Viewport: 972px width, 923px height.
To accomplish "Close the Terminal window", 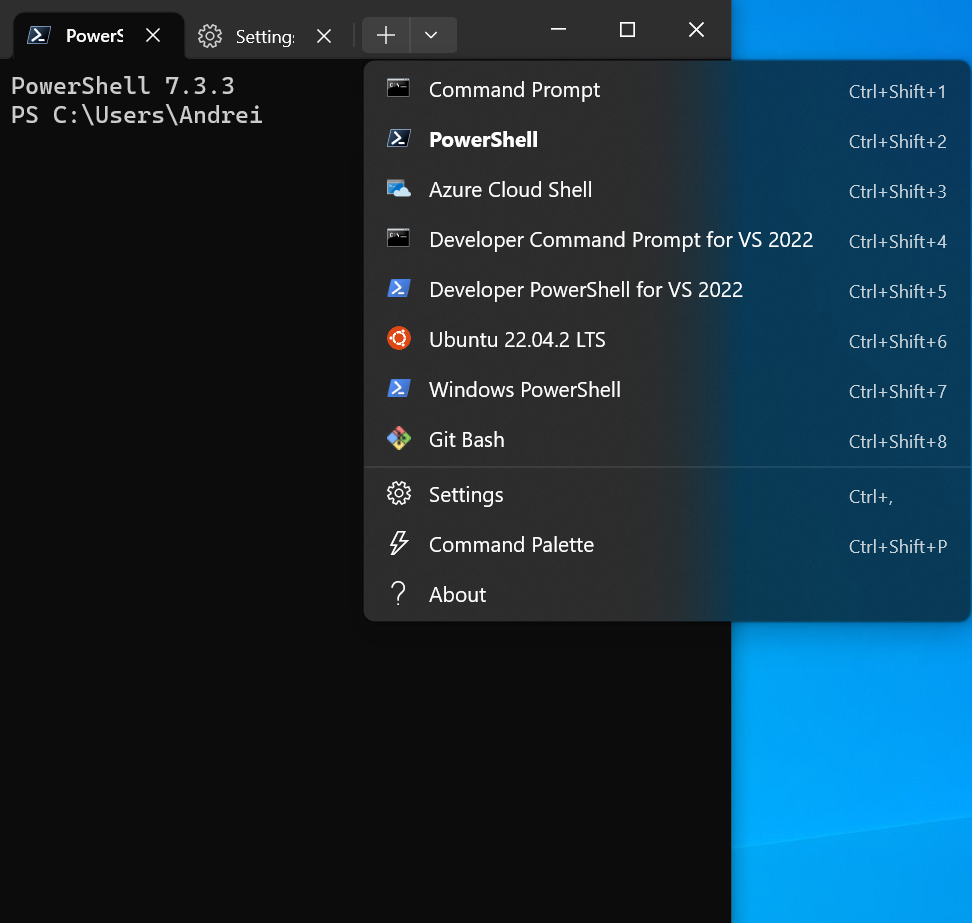I will click(x=696, y=29).
